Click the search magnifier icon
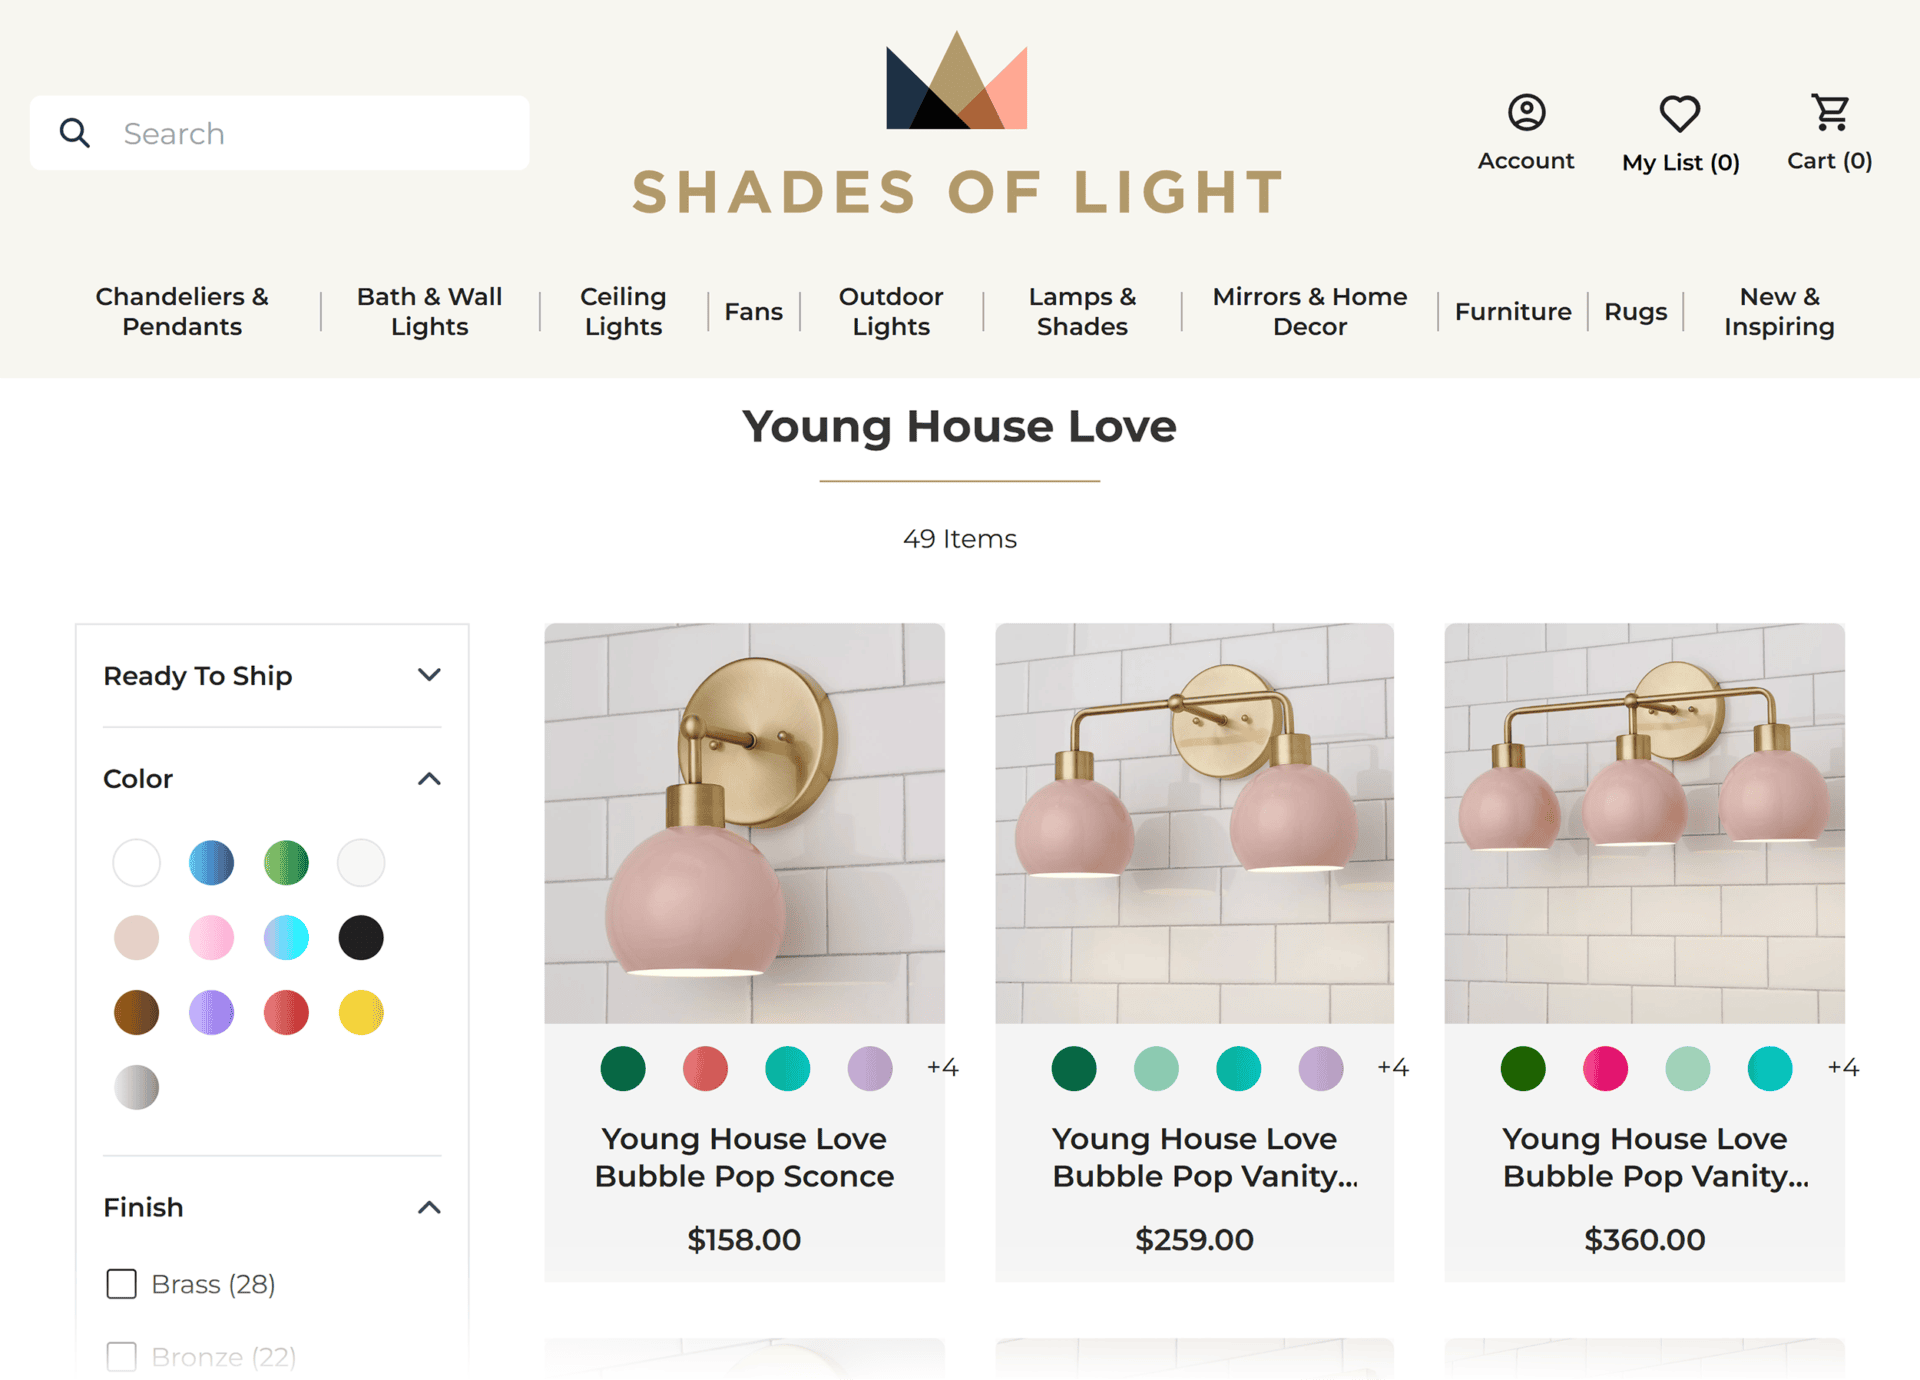 75,133
